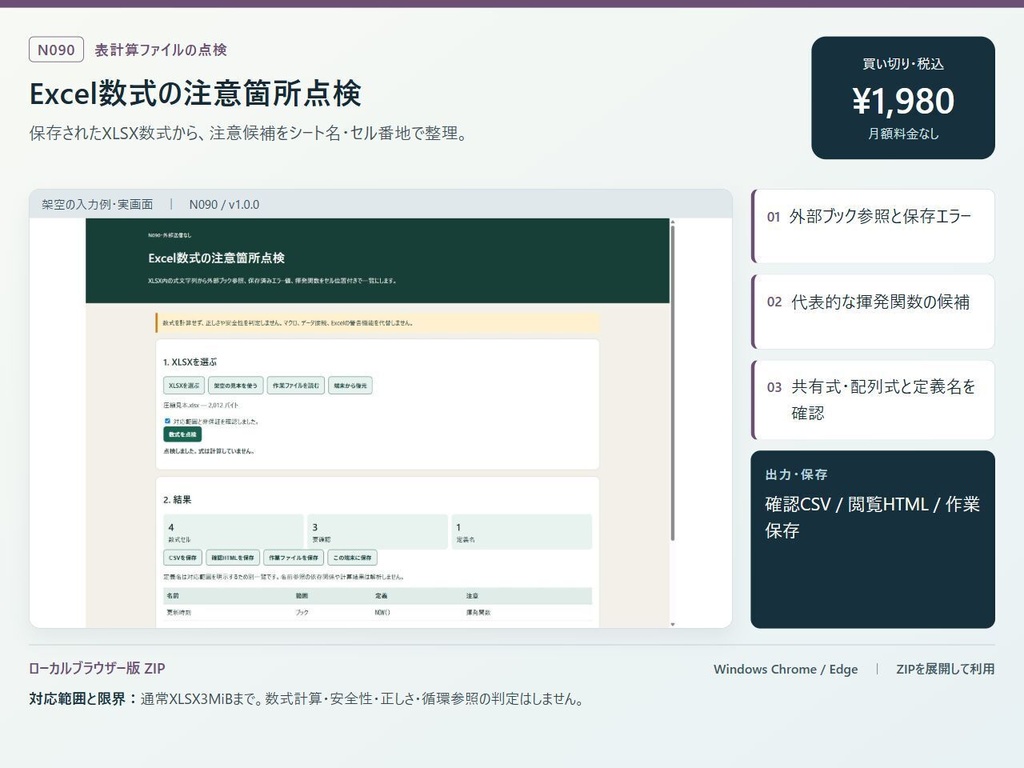Save the work file via 作業ファイルを保存
The image size is (1024, 768).
point(294,558)
